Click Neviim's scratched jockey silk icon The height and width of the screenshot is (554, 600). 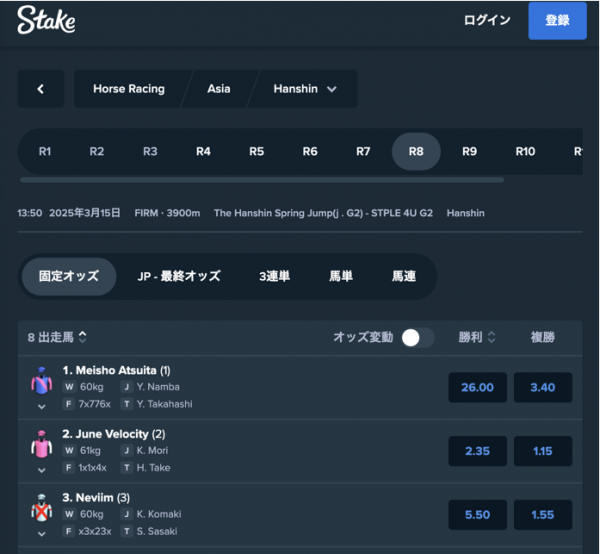(41, 508)
